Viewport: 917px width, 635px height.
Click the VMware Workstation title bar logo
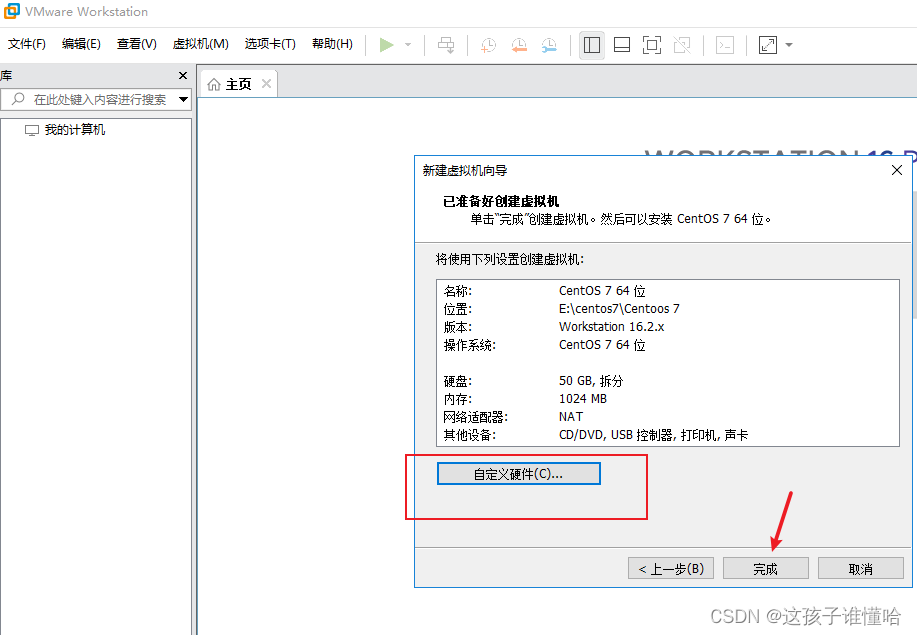[12, 11]
